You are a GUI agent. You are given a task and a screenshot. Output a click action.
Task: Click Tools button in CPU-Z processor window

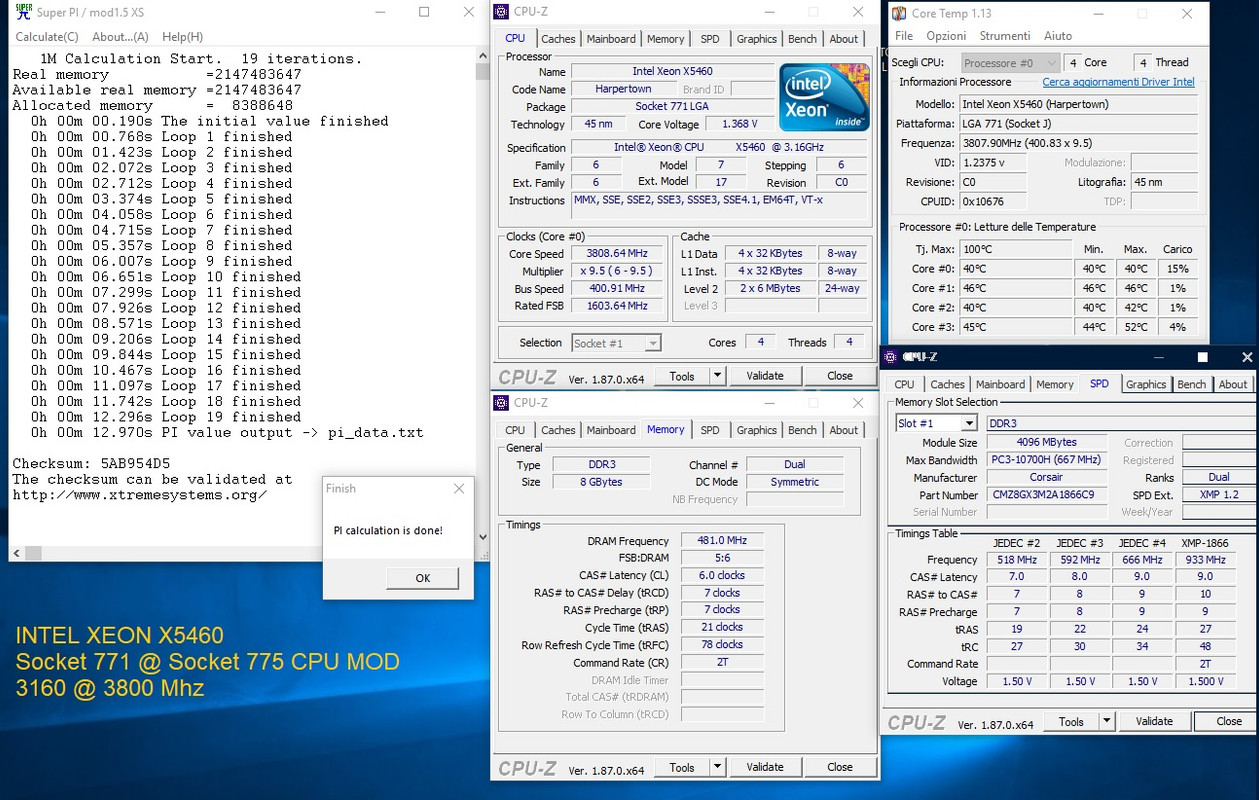click(682, 376)
